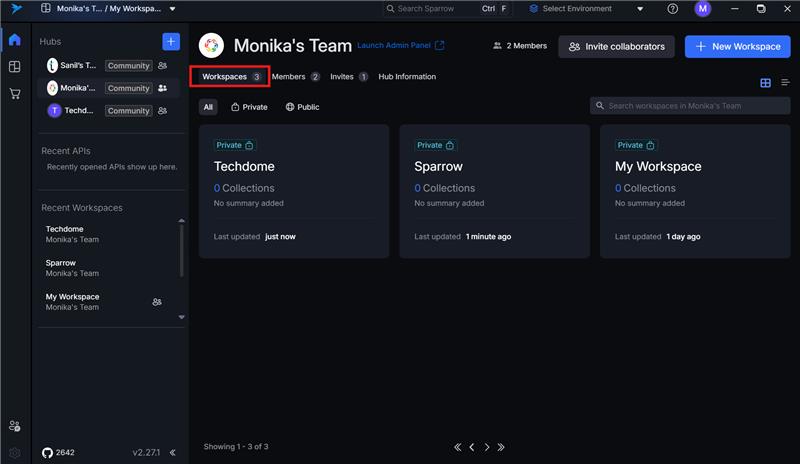Click the Monika's Team hub logo
The height and width of the screenshot is (464, 800).
pos(211,45)
